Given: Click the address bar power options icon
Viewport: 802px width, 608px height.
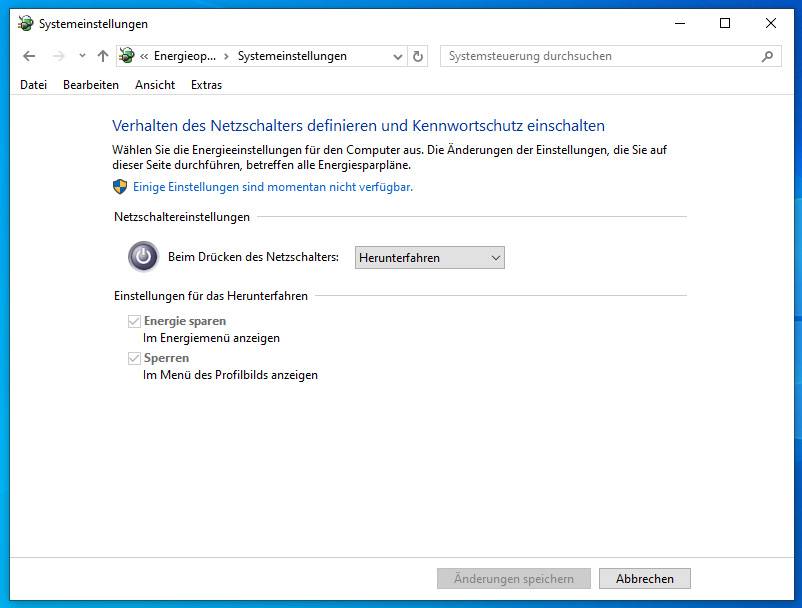Looking at the screenshot, I should click(127, 56).
